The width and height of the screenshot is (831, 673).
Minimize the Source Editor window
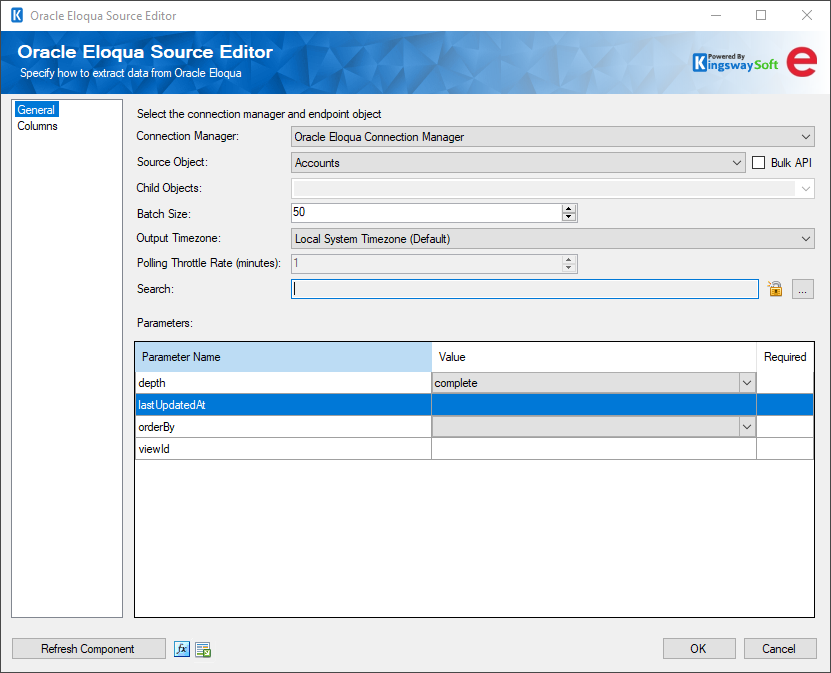tap(716, 15)
